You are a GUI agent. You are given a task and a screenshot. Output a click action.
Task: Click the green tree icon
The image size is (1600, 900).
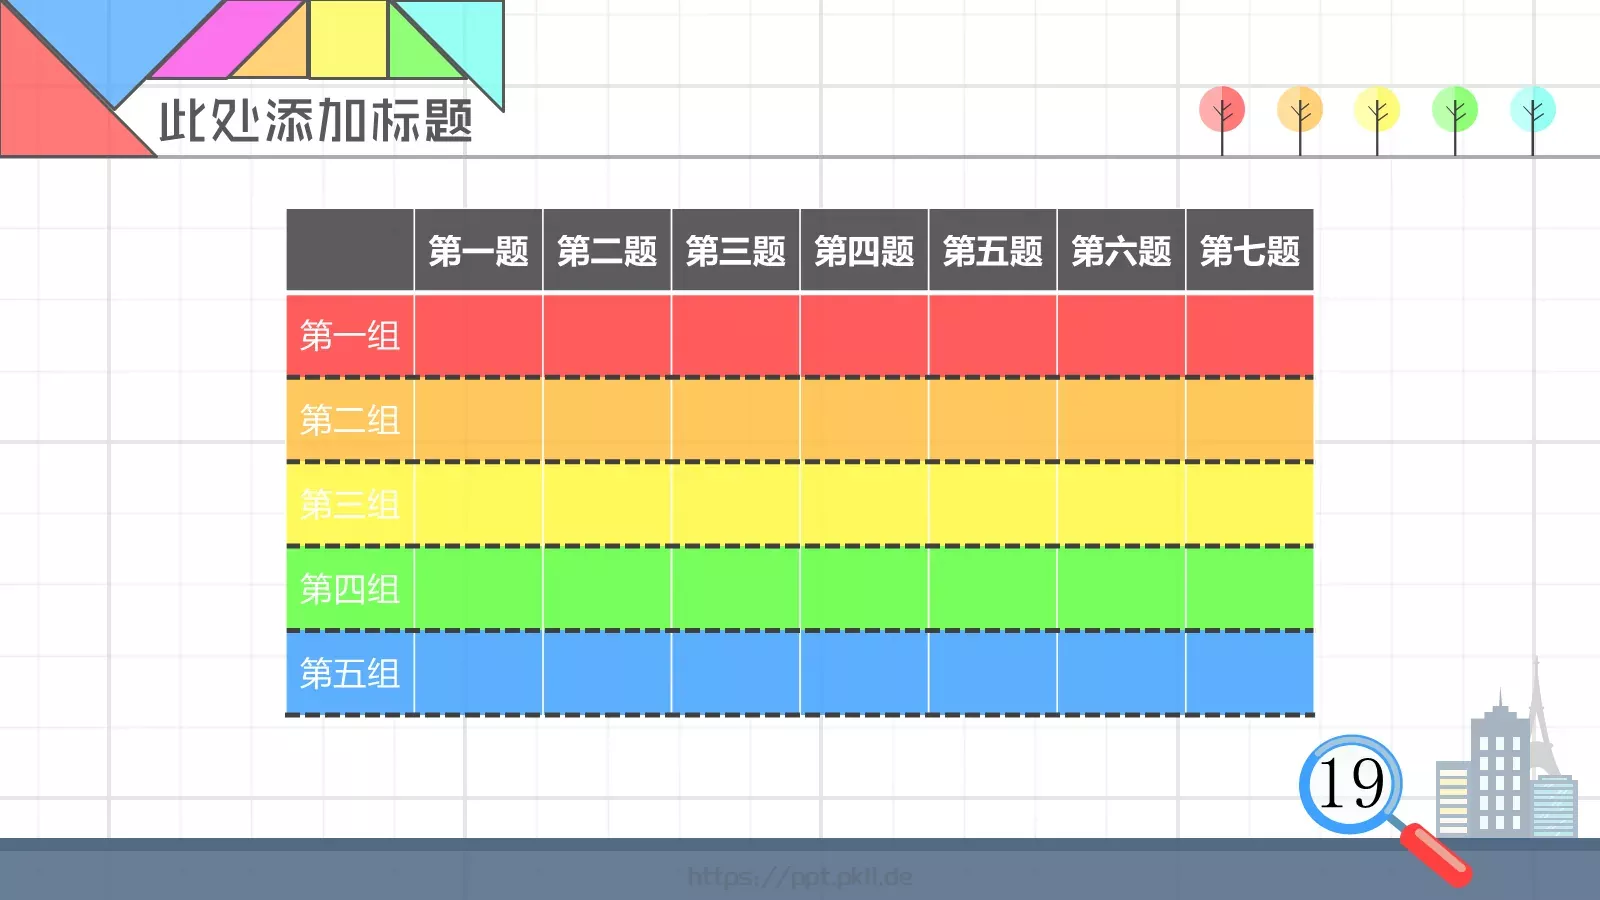pos(1455,120)
